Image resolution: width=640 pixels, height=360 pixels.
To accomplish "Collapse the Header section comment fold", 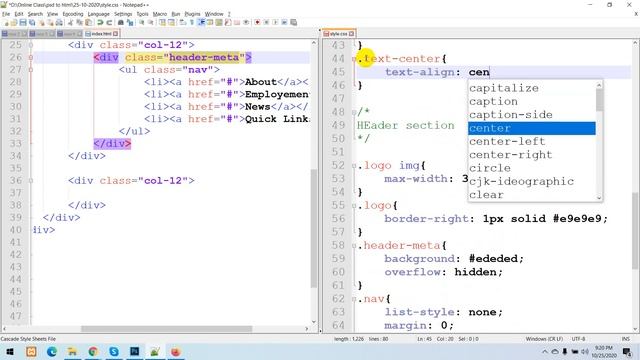I will (x=354, y=112).
